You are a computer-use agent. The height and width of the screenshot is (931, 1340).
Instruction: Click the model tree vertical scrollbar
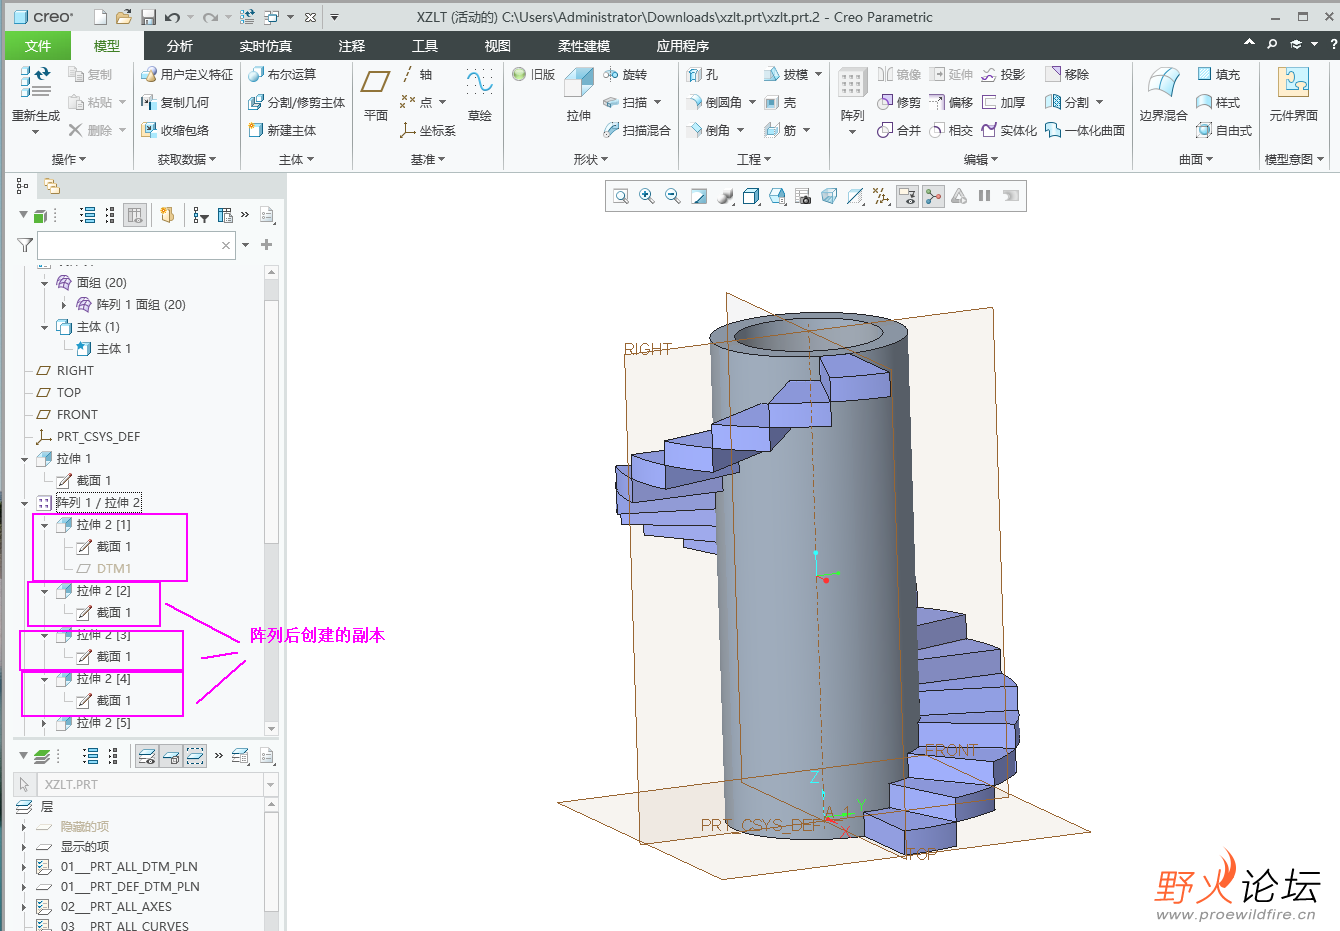271,500
